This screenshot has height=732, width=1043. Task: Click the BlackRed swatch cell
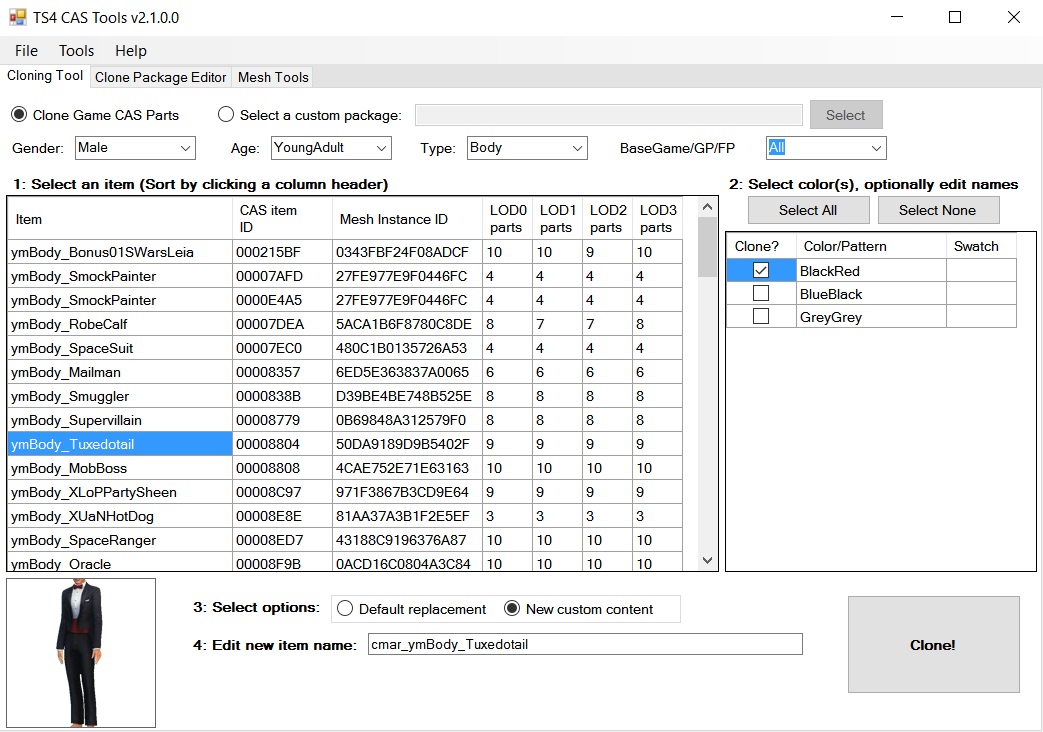pyautogui.click(x=981, y=271)
